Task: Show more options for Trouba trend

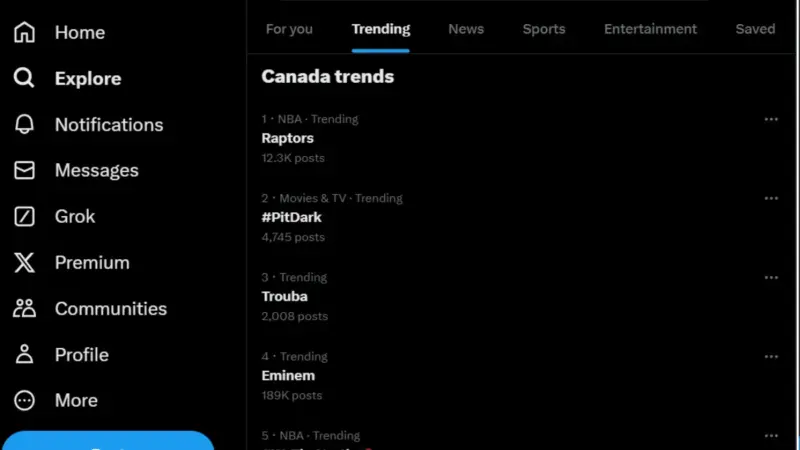Action: [x=771, y=277]
